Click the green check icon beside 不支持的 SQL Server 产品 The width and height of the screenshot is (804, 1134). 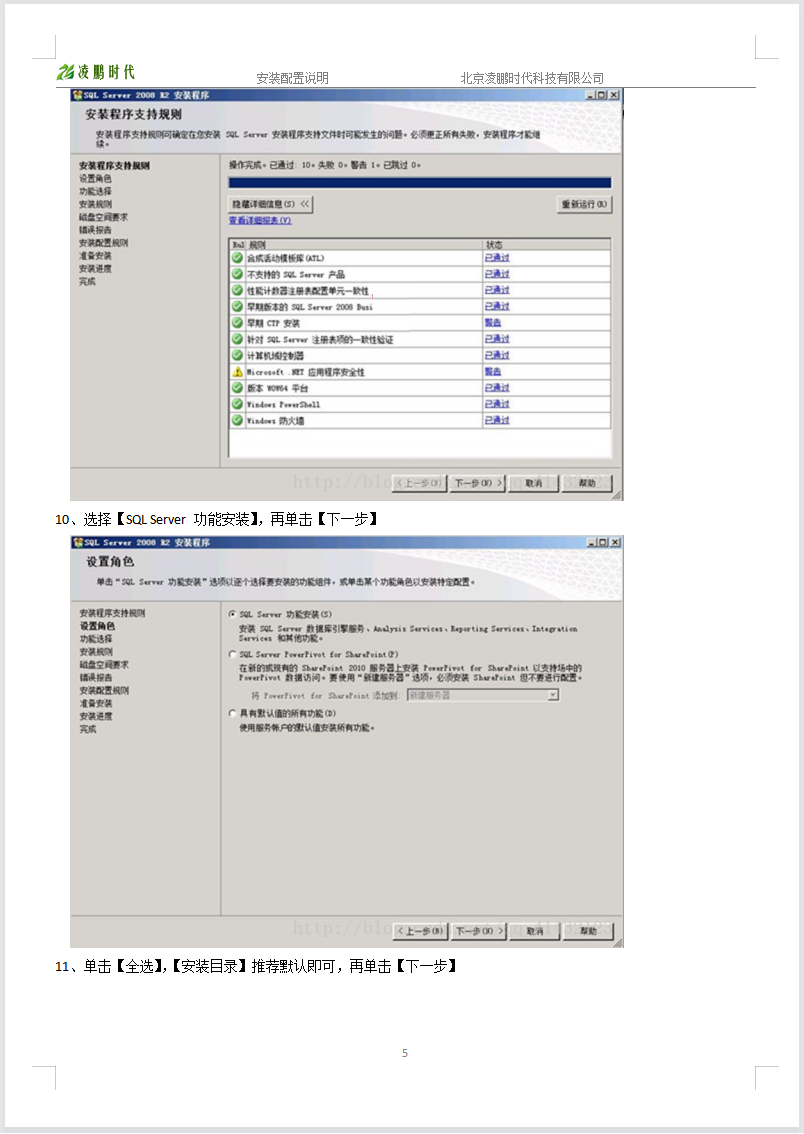pyautogui.click(x=237, y=274)
